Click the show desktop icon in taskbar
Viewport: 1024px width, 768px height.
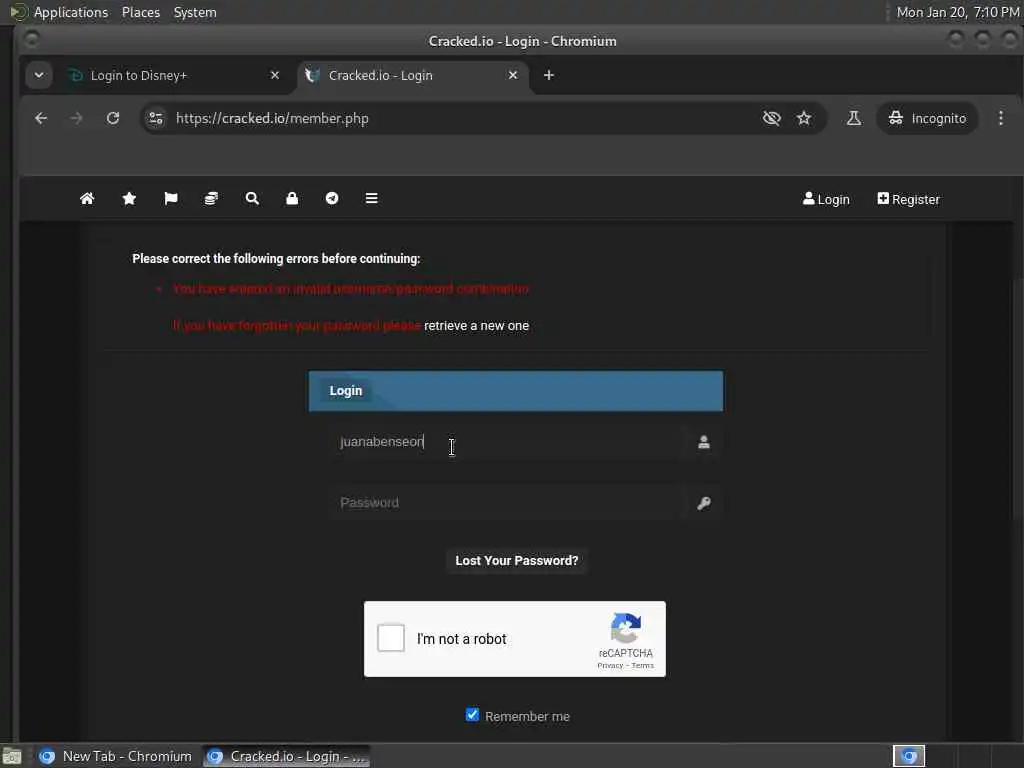(12, 756)
